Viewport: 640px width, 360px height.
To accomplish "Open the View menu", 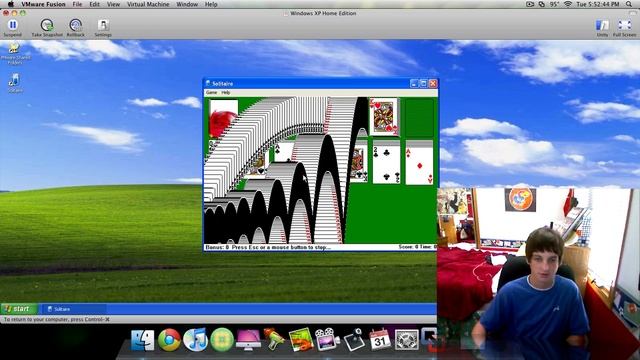I will pyautogui.click(x=113, y=4).
